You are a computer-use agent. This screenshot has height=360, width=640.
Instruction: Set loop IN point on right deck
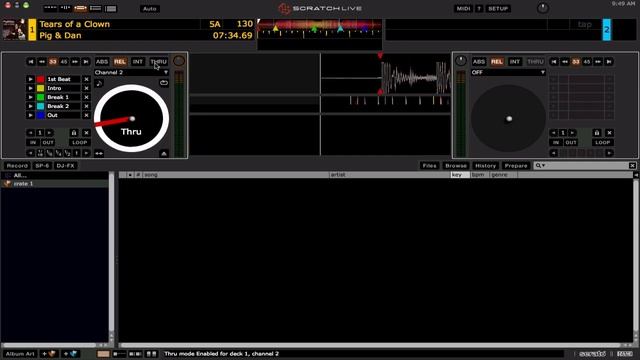point(556,142)
